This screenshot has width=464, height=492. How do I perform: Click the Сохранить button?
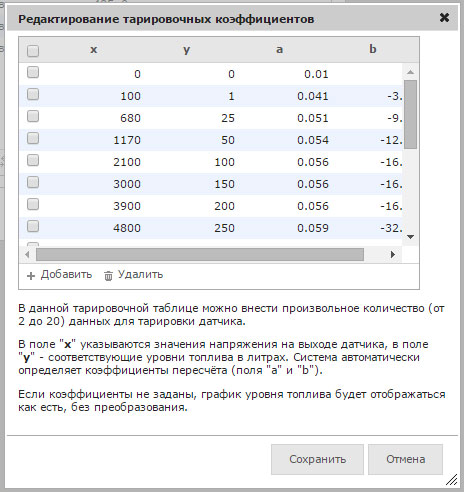pyautogui.click(x=317, y=459)
